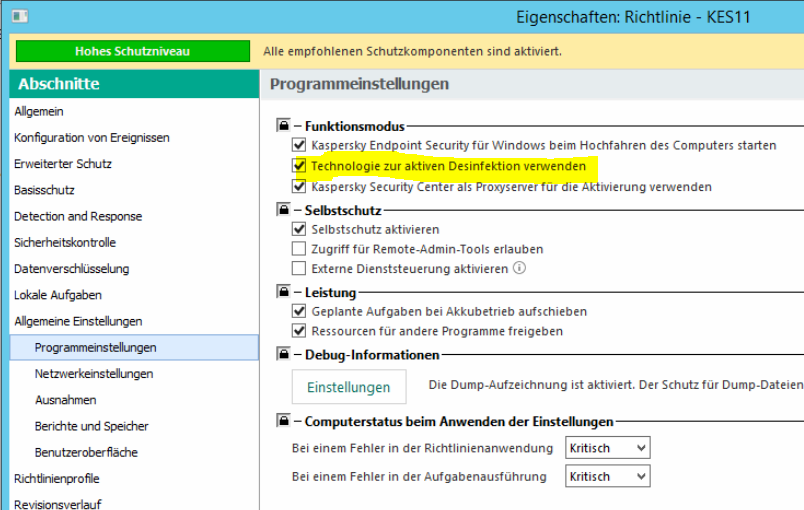Click label 'Bei einem Fehler in der Richtlinienanwendung'
This screenshot has height=510, width=804.
[423, 448]
